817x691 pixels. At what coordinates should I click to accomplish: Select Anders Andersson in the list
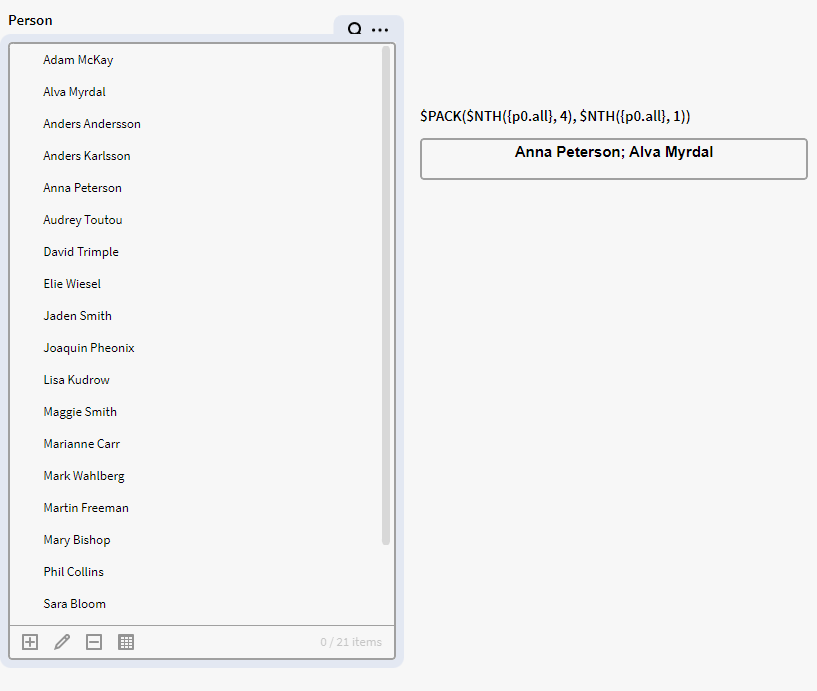(x=92, y=124)
